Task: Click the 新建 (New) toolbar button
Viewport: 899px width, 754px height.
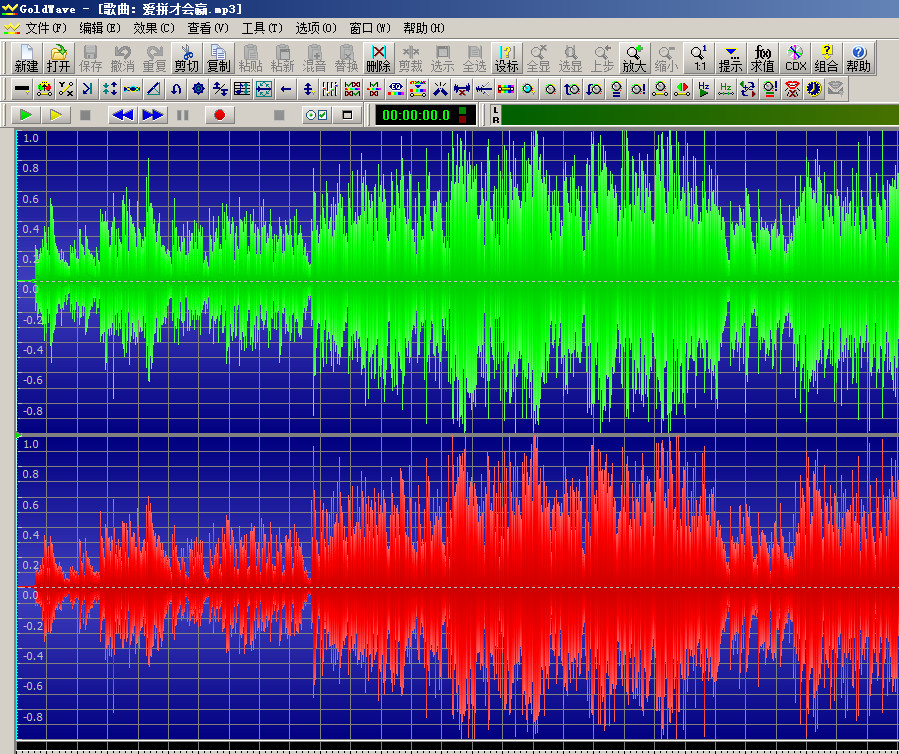Action: [x=26, y=58]
